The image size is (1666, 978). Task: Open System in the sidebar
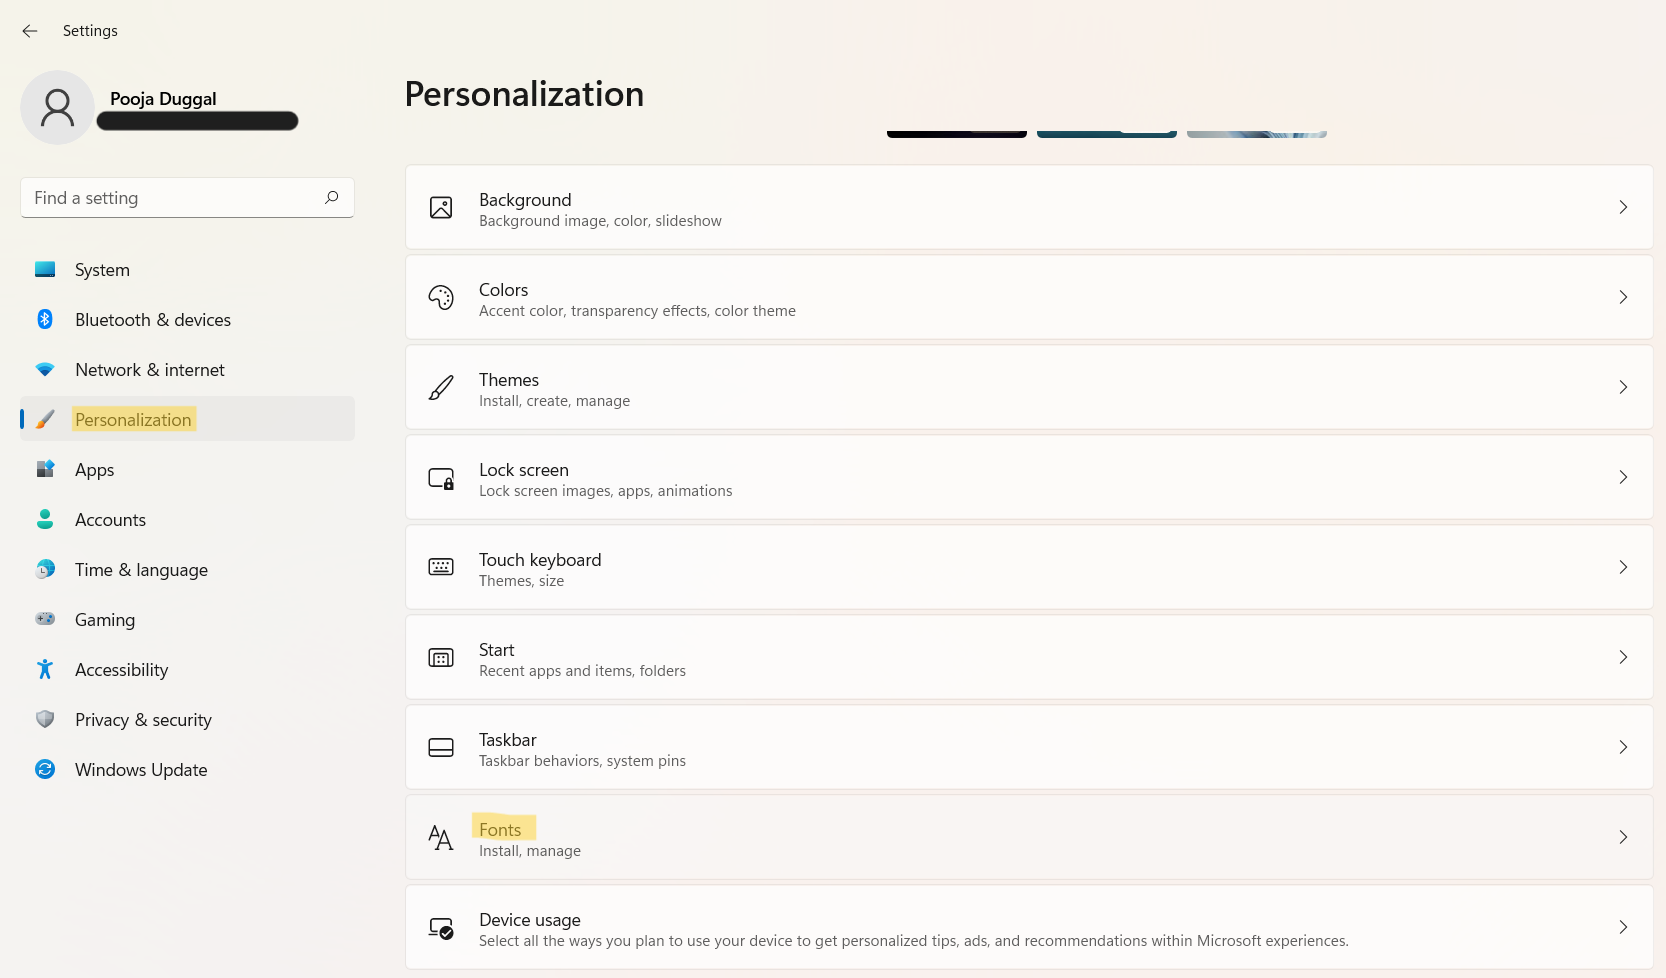[x=102, y=270]
